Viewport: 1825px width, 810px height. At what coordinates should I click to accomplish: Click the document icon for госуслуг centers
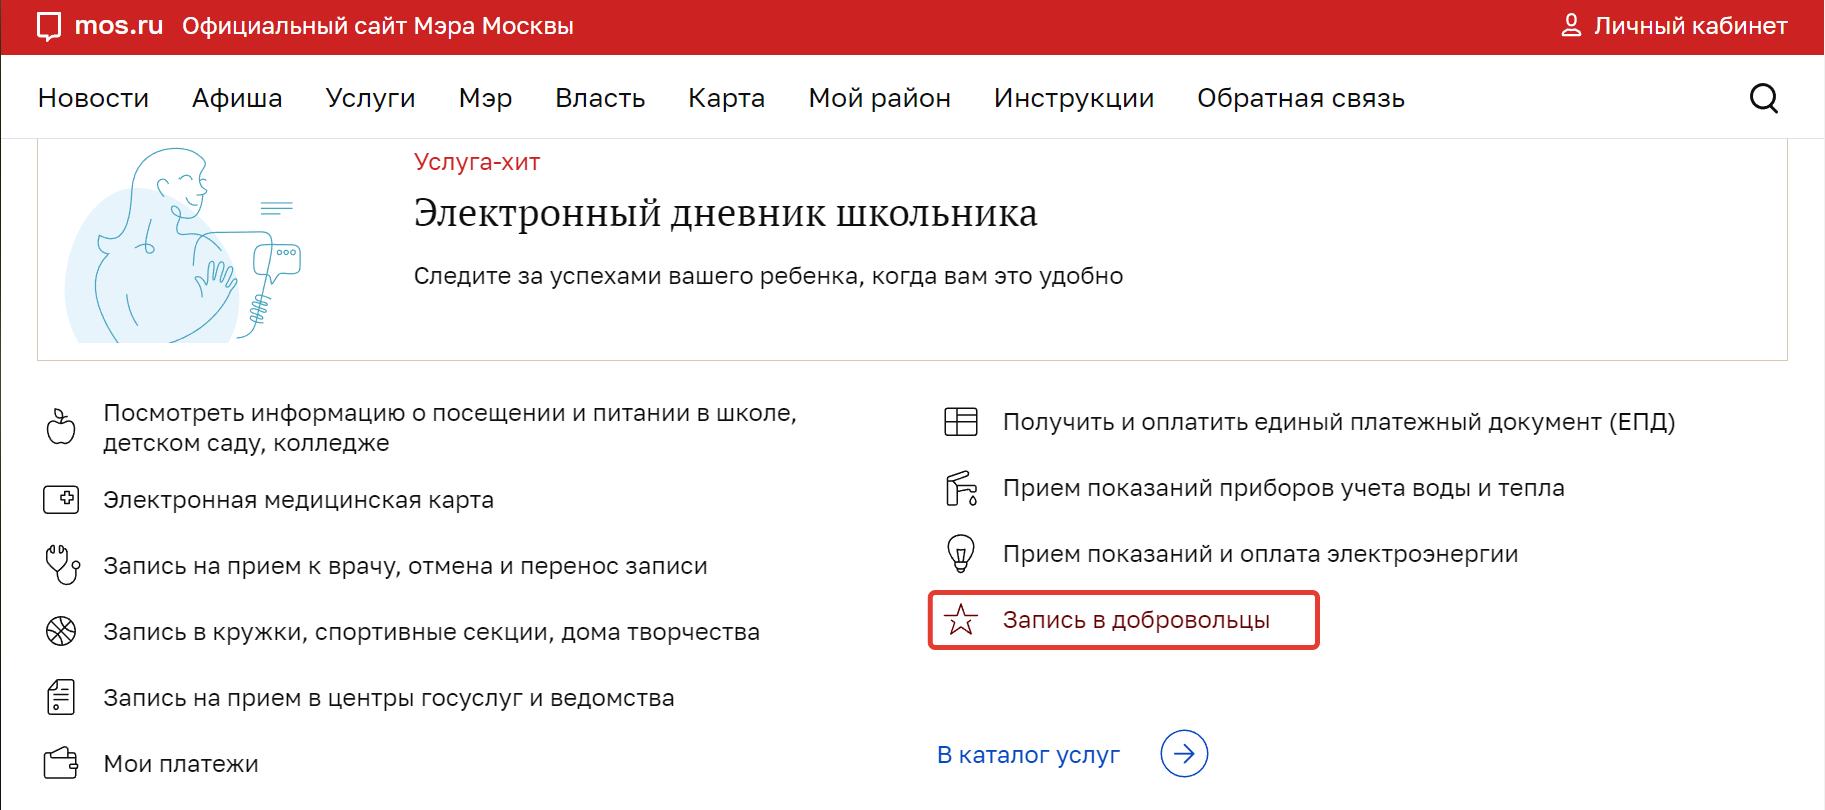pos(61,697)
